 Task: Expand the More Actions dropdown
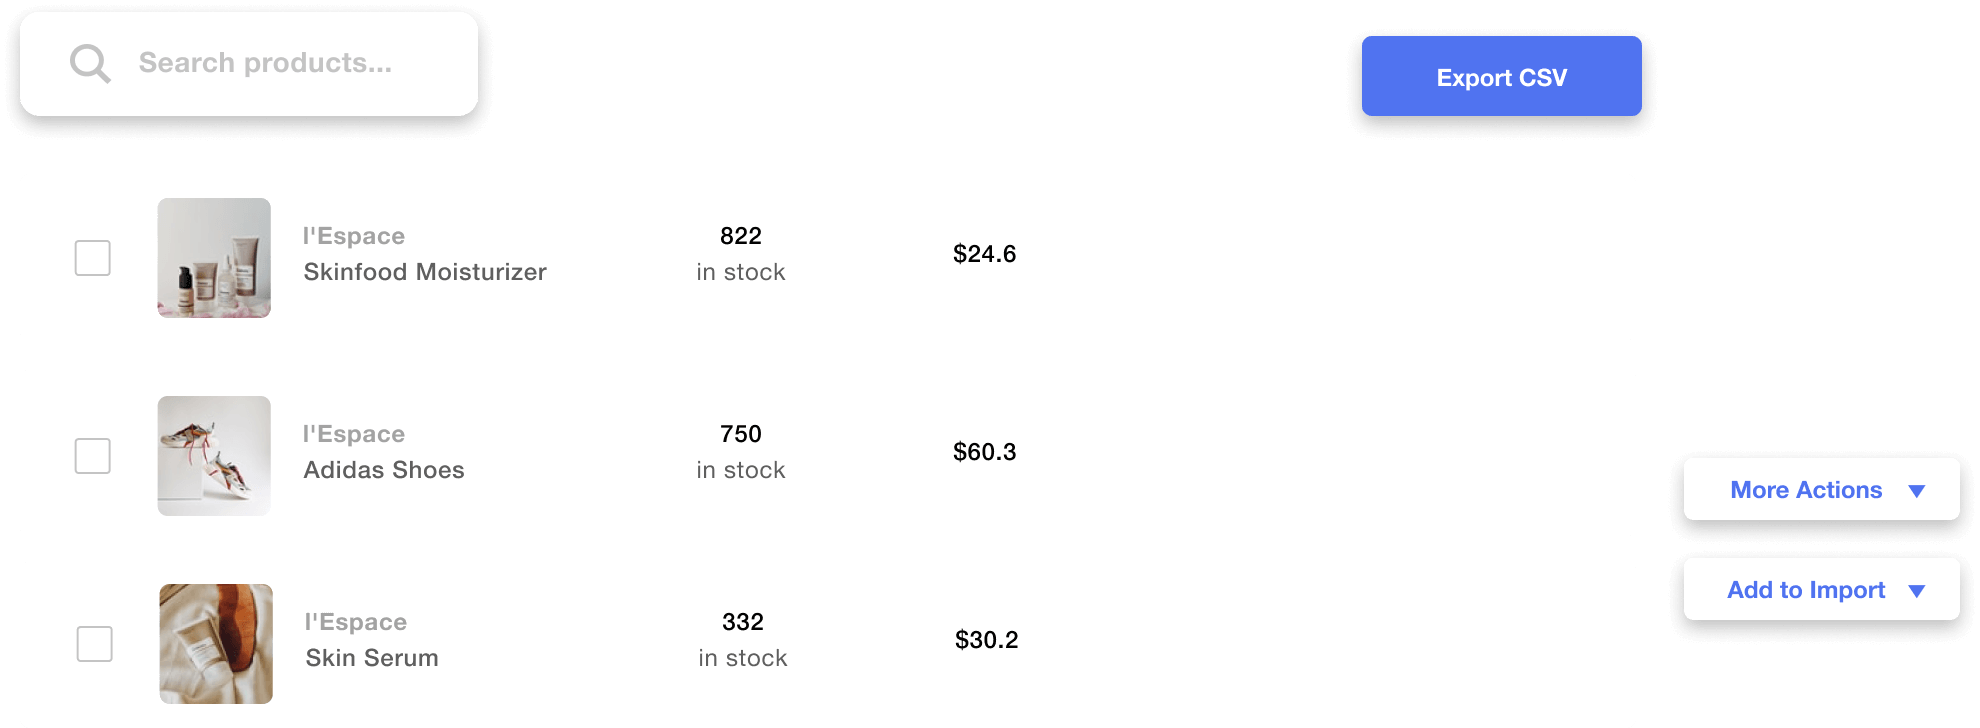pyautogui.click(x=1806, y=490)
